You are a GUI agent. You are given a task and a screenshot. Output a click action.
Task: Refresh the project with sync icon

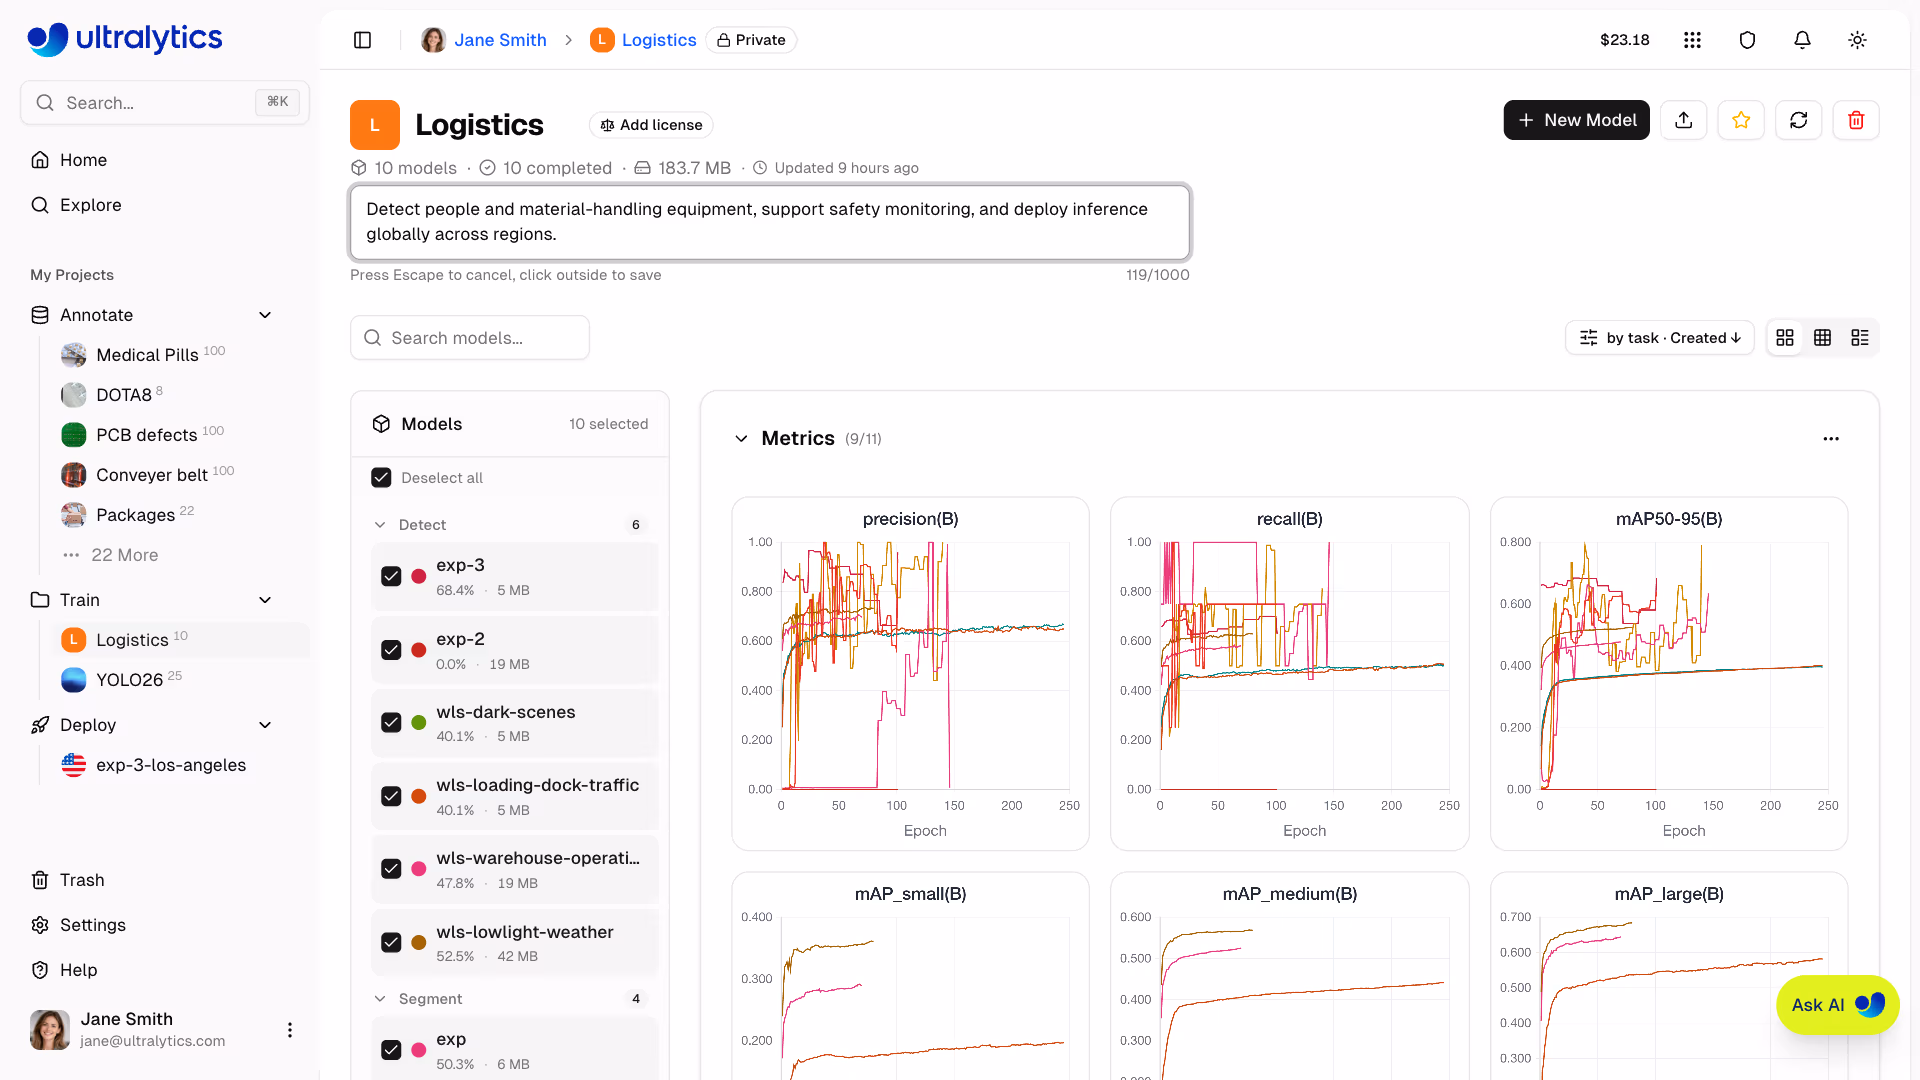tap(1799, 120)
